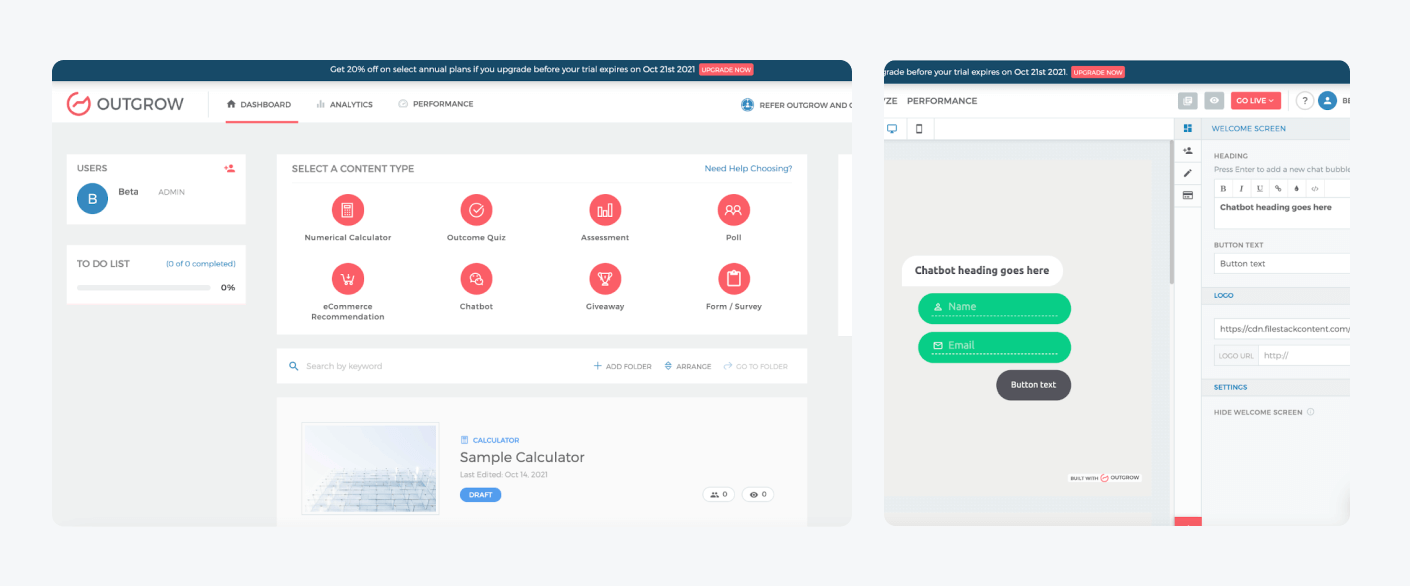Screen dimensions: 1410x586
Task: Click the preview vertical scrollbar
Action: (x=1171, y=213)
